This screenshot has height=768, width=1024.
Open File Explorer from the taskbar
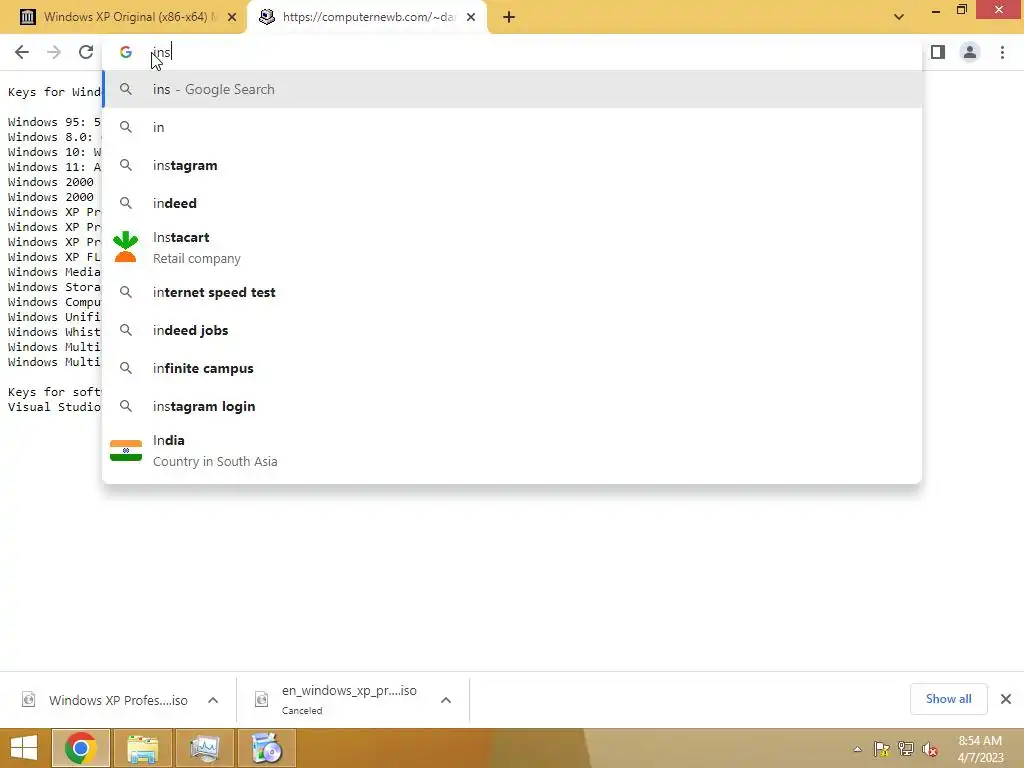click(143, 748)
